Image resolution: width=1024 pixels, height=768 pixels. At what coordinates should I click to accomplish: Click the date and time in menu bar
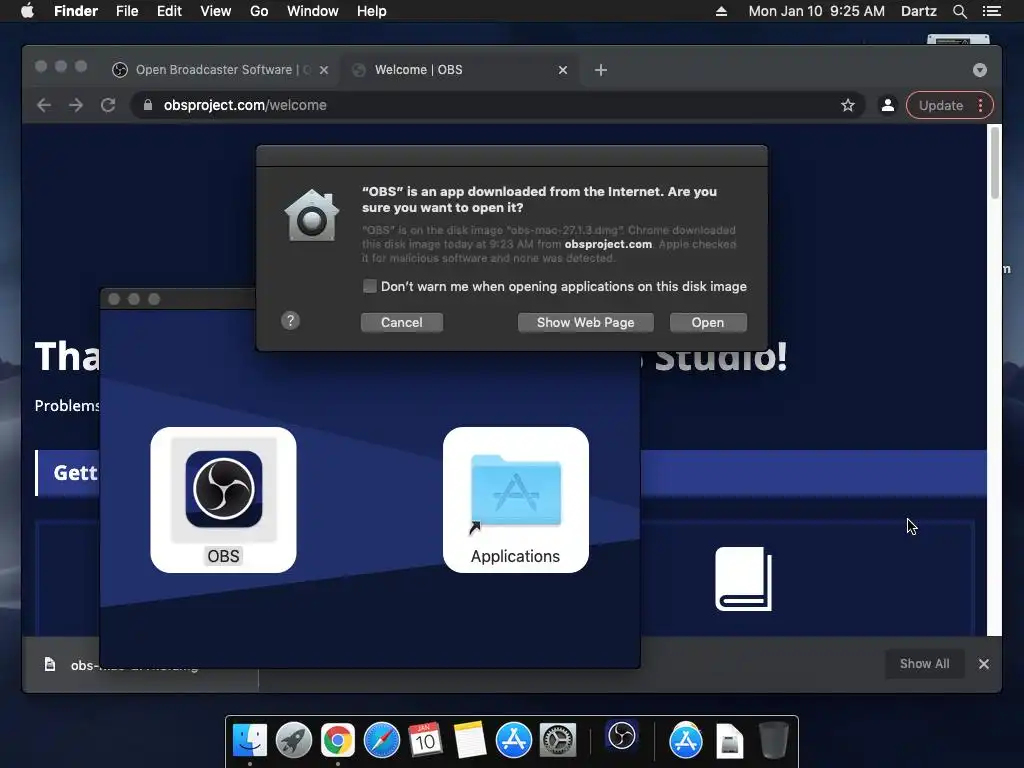pyautogui.click(x=816, y=11)
